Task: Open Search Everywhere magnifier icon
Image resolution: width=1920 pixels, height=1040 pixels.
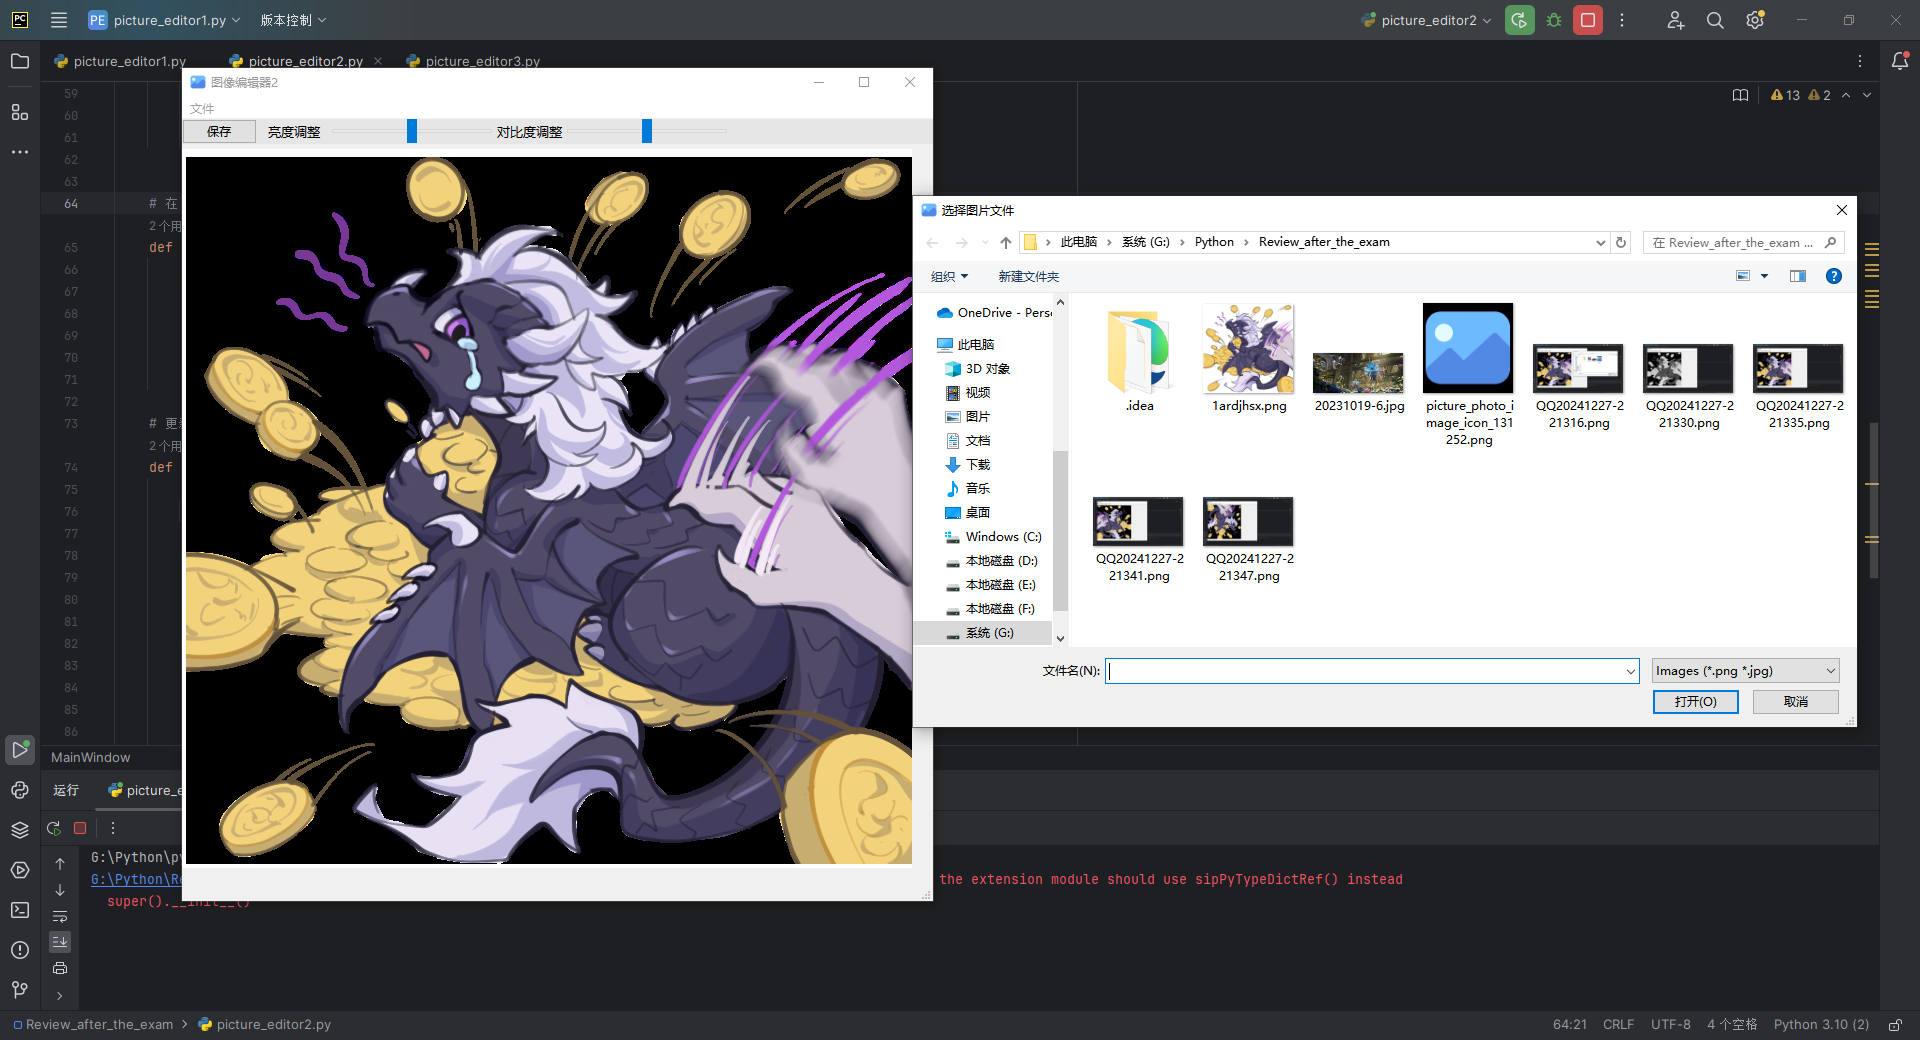Action: [x=1715, y=20]
